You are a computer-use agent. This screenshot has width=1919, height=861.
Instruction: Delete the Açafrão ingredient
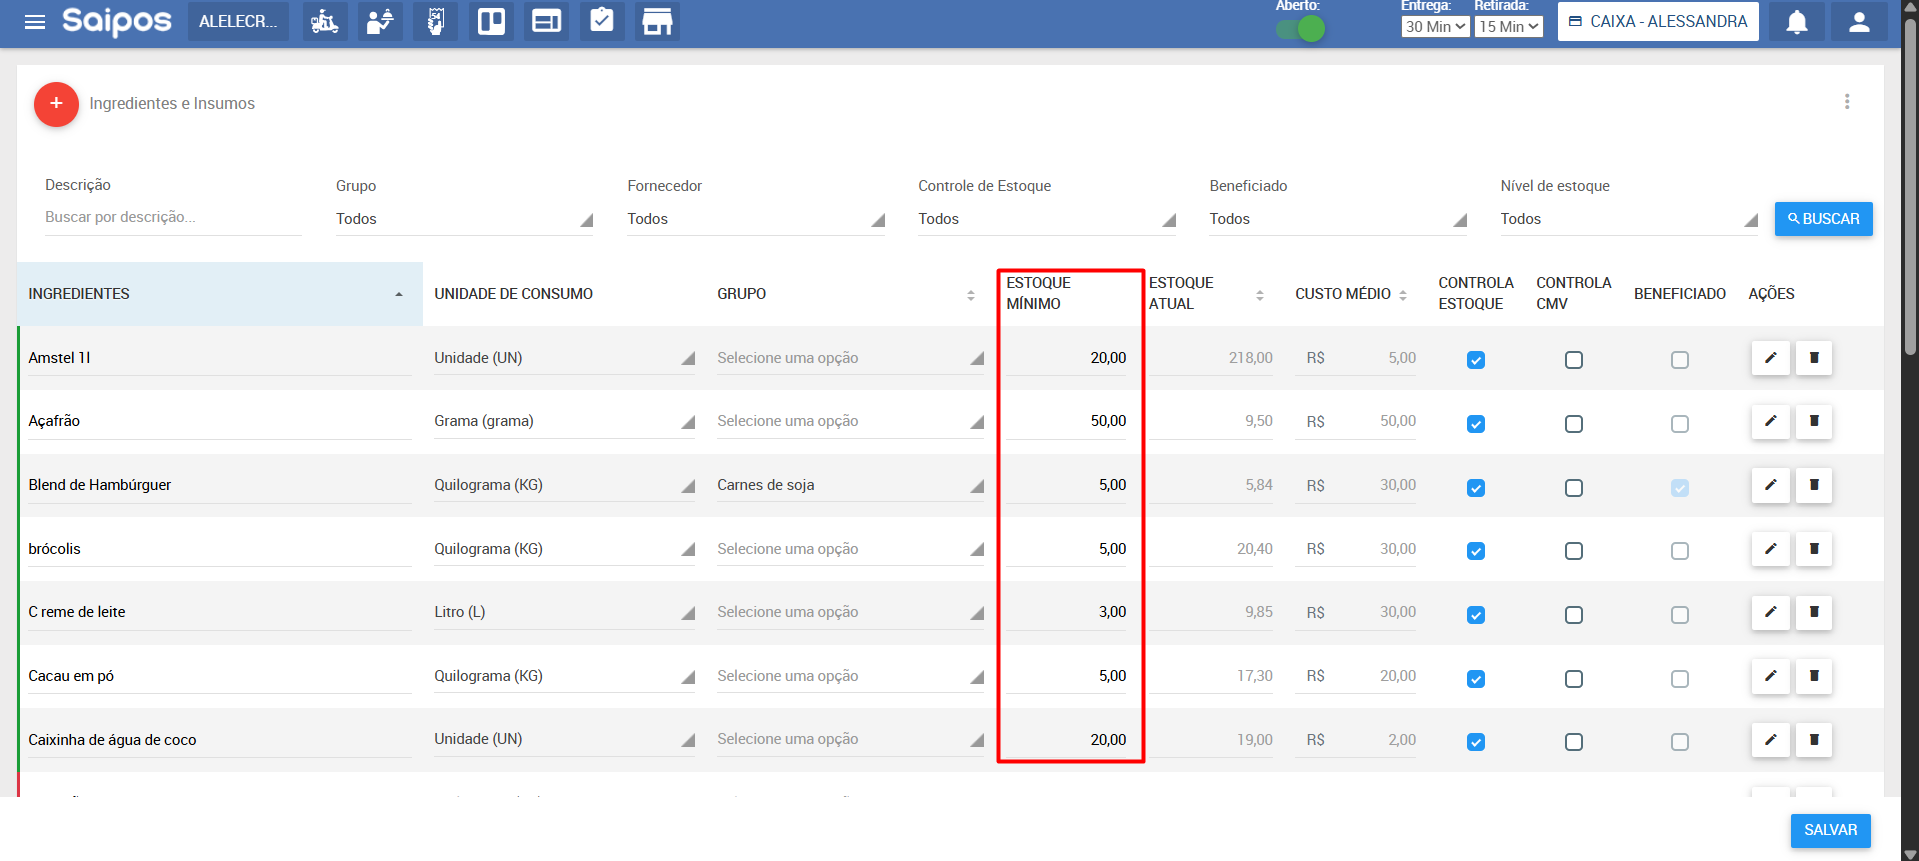point(1813,421)
